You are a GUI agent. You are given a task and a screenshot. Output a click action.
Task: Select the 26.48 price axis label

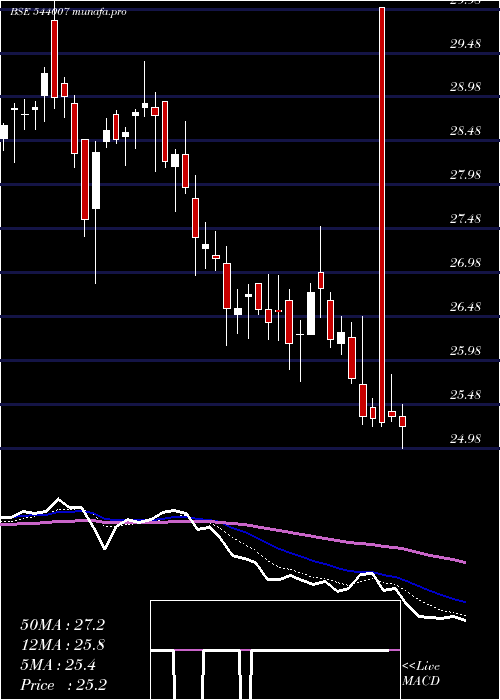pyautogui.click(x=465, y=307)
